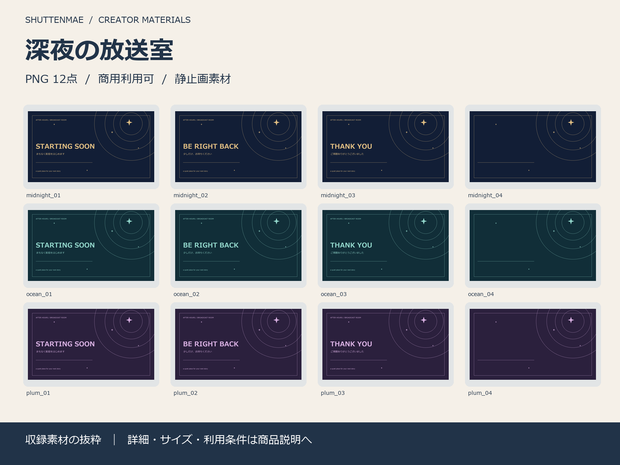Click the plum_01 file name label

(38, 393)
